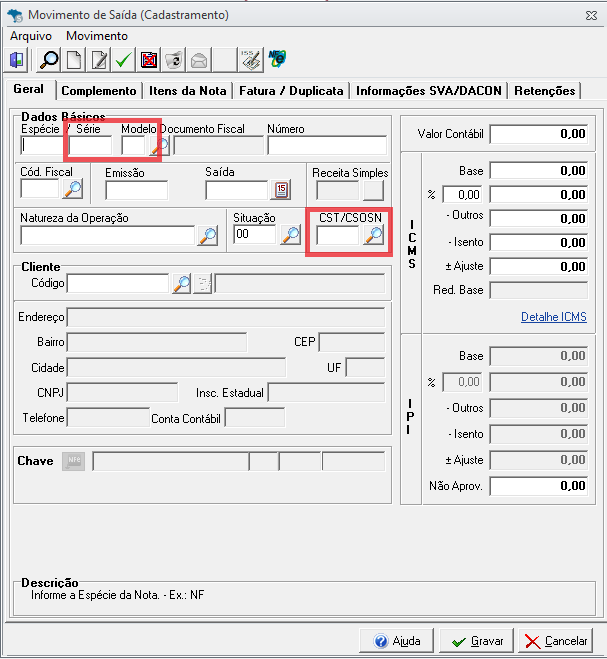Click the ICMS tax amount field beside the rate
The height and width of the screenshot is (659, 607).
pyautogui.click(x=539, y=195)
